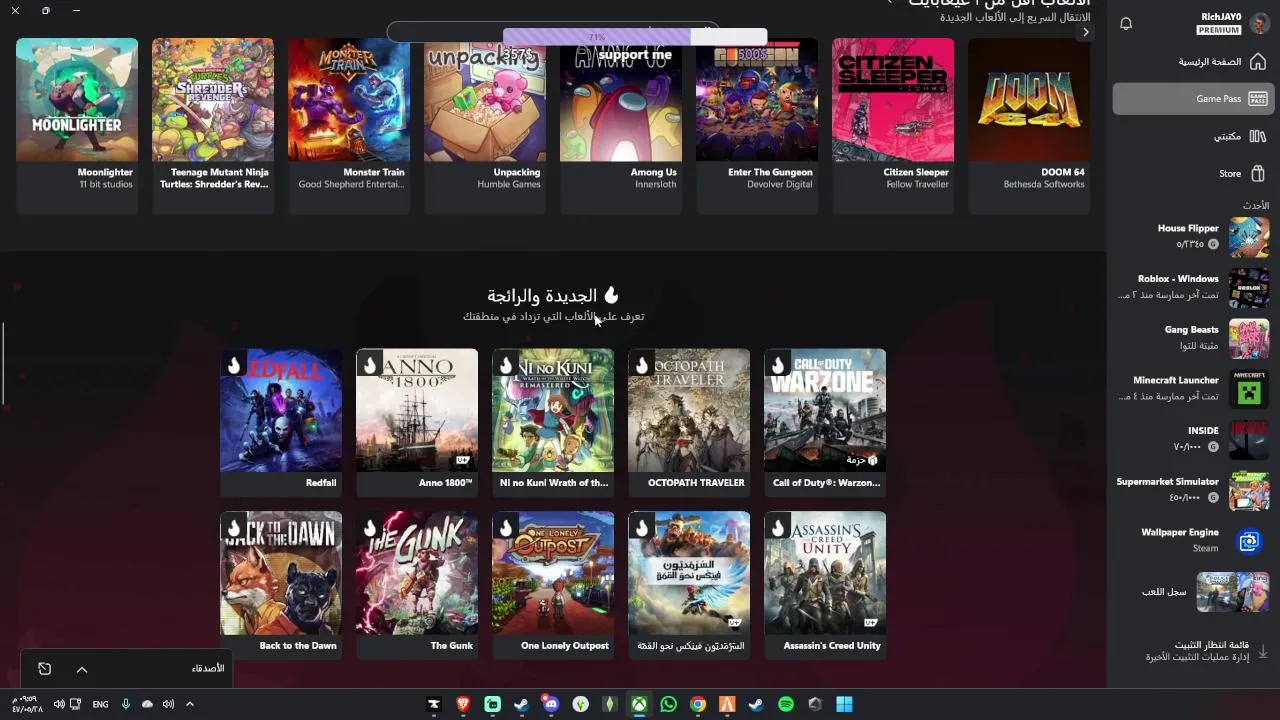Image resolution: width=1280 pixels, height=720 pixels.
Task: Open the OneDrive cloud tray icon
Action: [147, 704]
